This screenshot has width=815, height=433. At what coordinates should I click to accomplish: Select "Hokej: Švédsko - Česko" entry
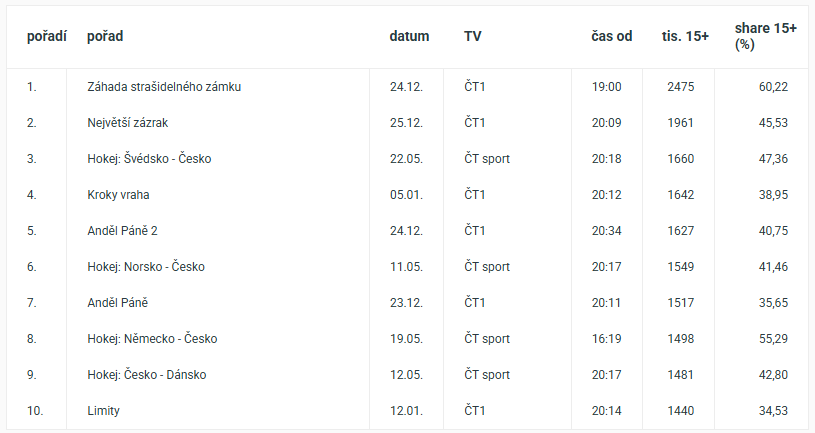tap(149, 159)
